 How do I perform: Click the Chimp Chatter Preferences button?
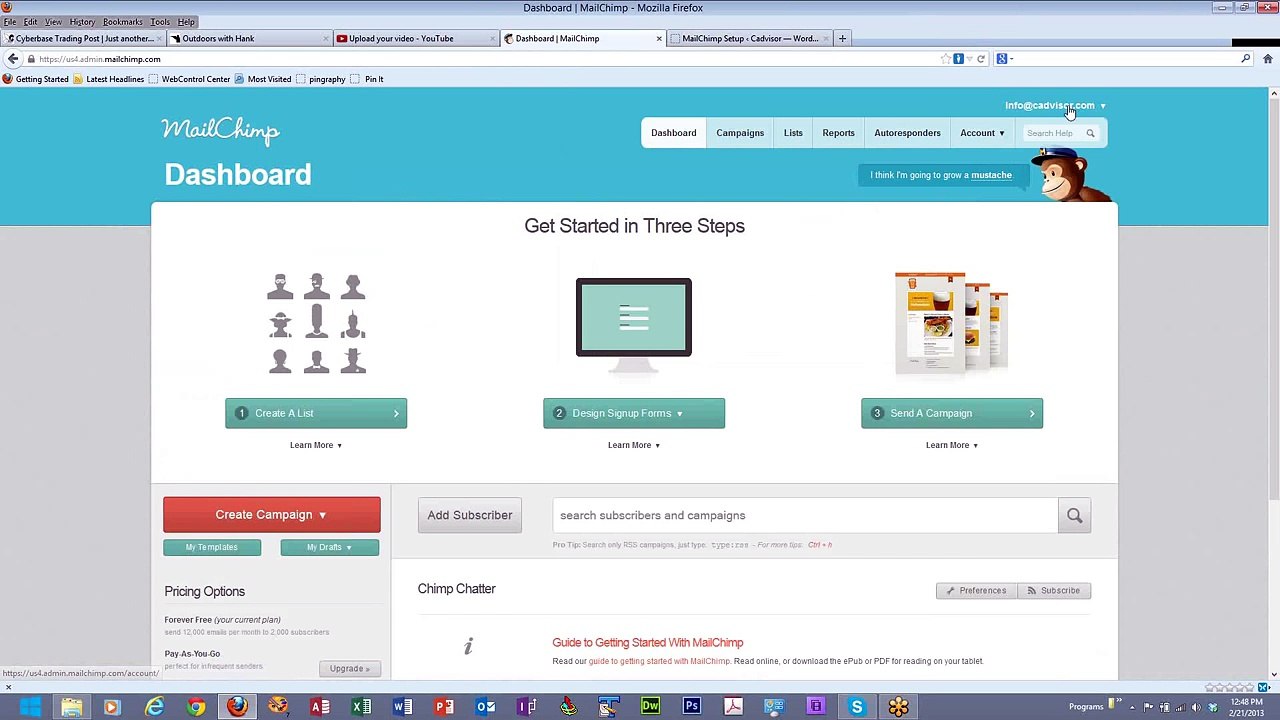(x=977, y=590)
